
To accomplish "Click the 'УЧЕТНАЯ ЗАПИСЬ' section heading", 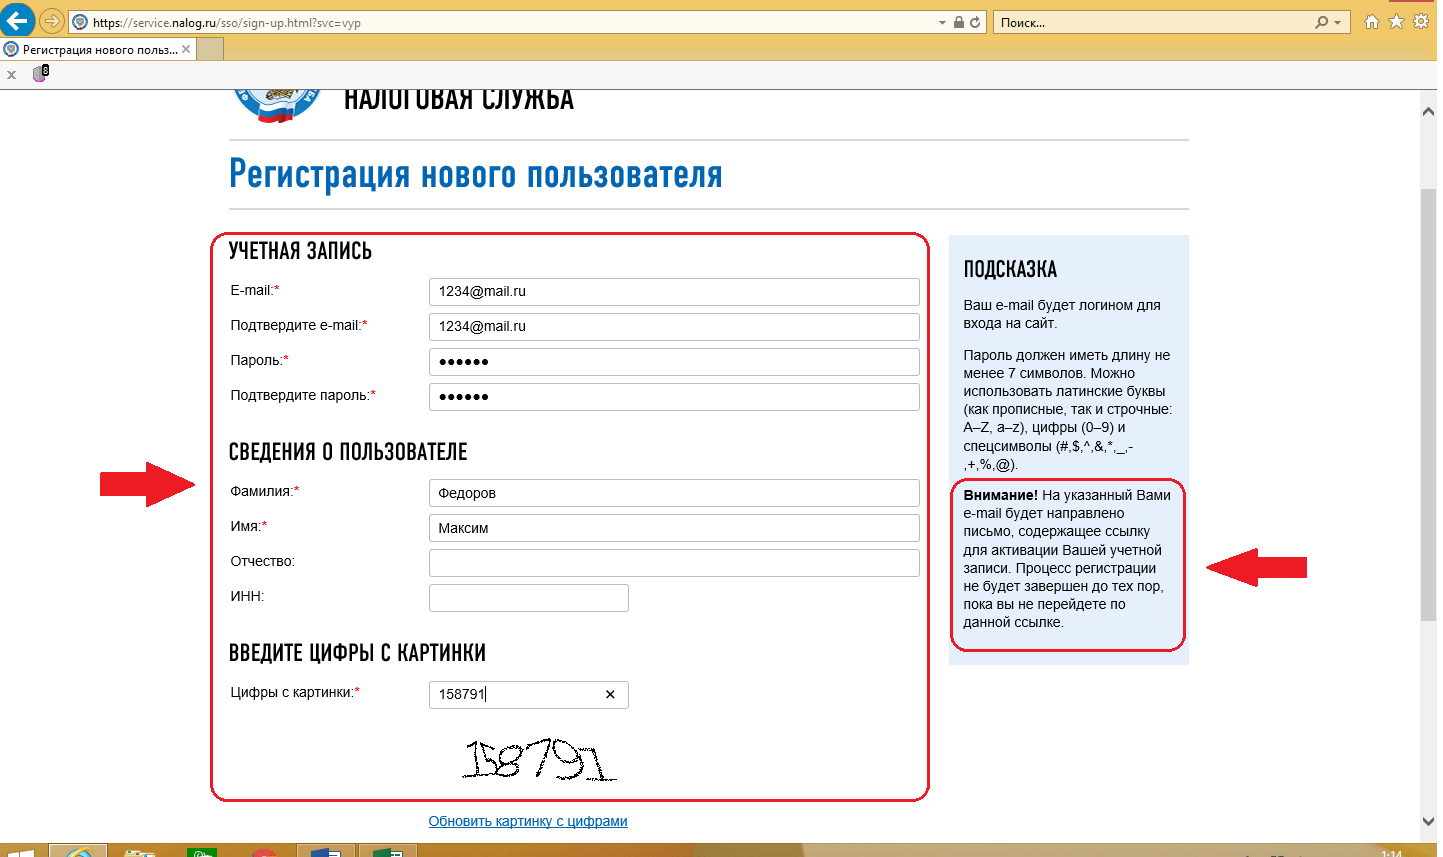I will pyautogui.click(x=300, y=251).
